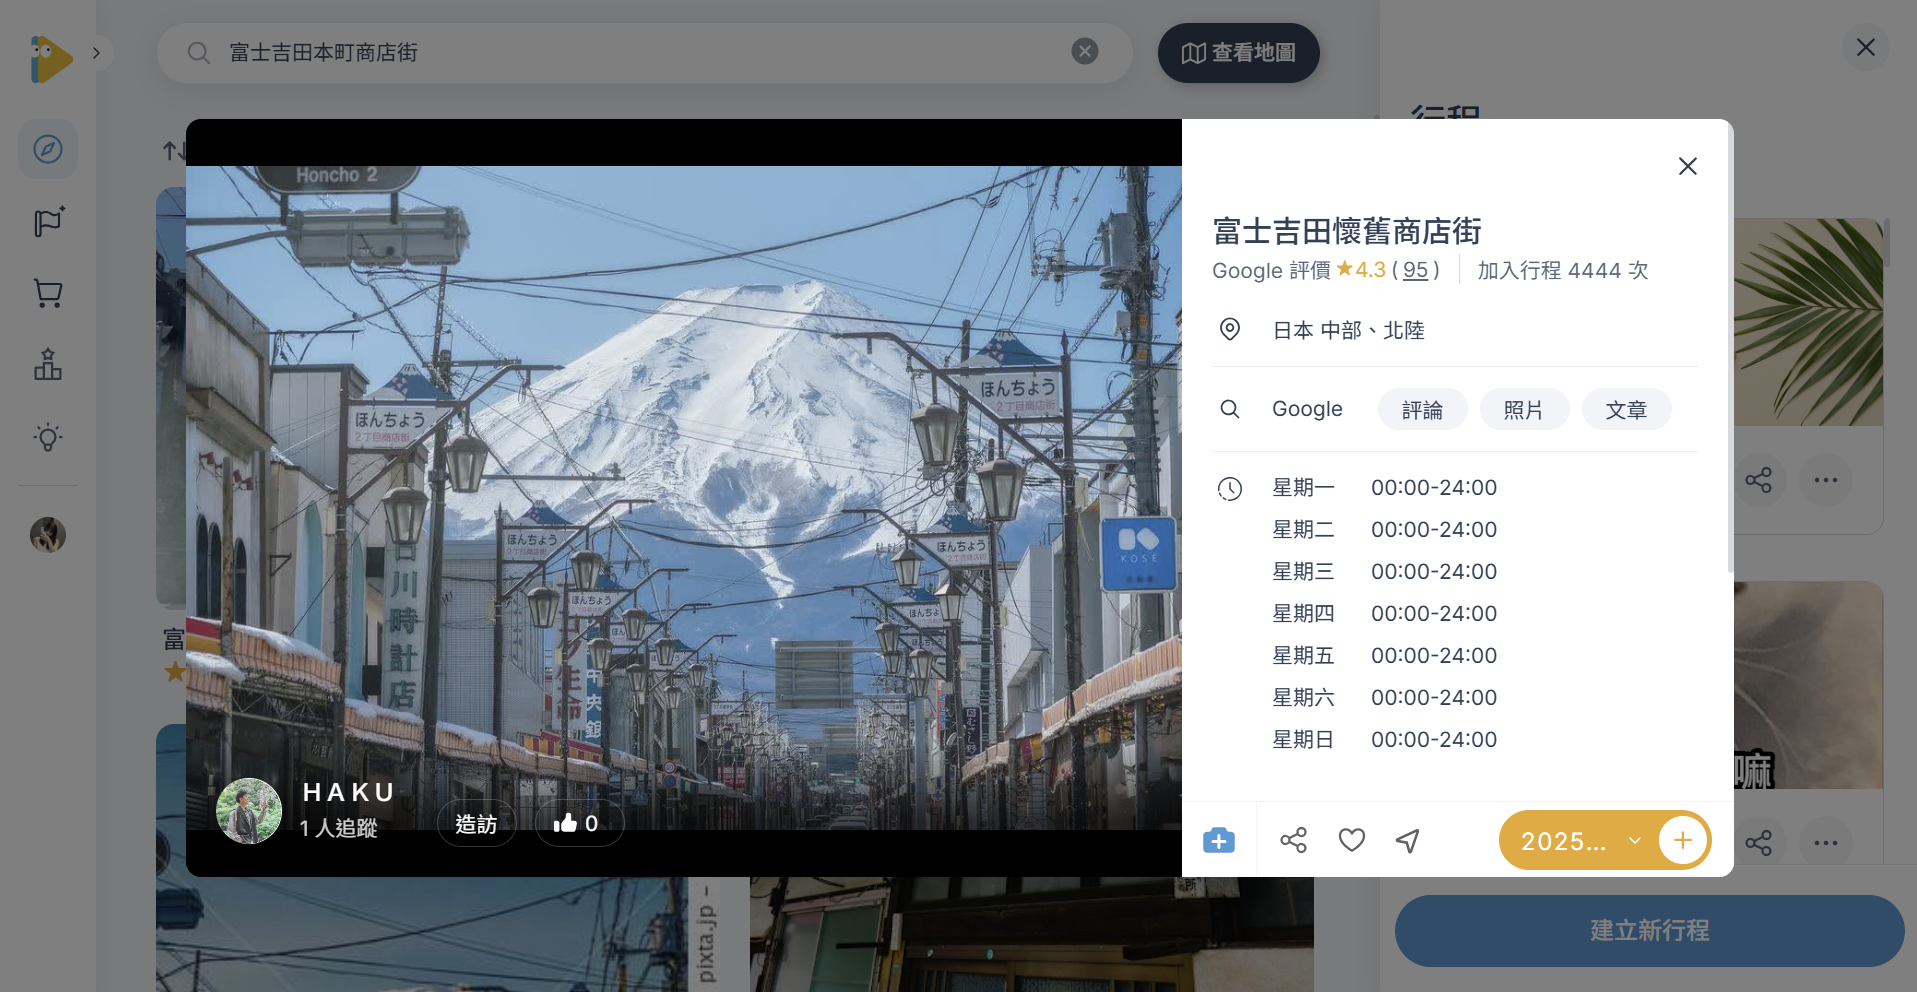Clear the search field with the X icon

1084,50
